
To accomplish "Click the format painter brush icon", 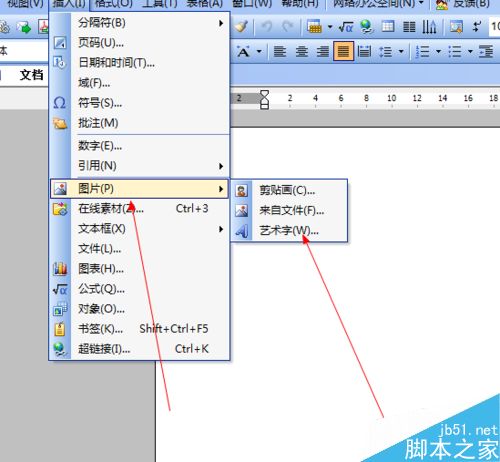I will (x=241, y=26).
